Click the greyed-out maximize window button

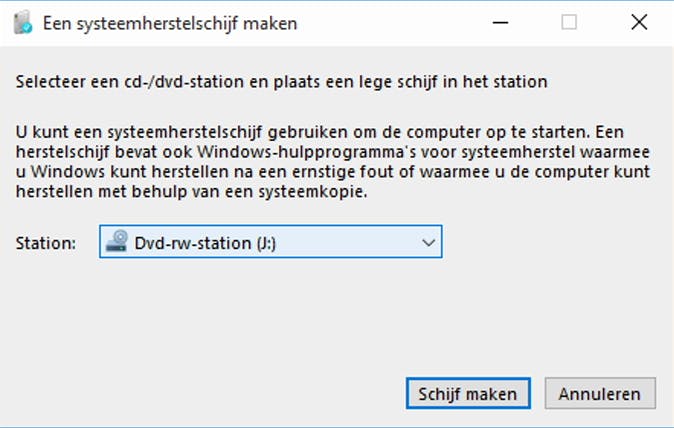click(x=569, y=22)
